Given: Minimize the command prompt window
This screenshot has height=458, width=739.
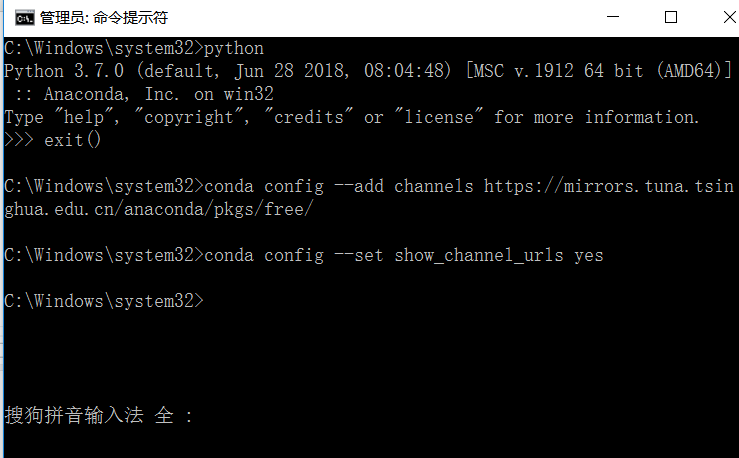Looking at the screenshot, I should [613, 17].
